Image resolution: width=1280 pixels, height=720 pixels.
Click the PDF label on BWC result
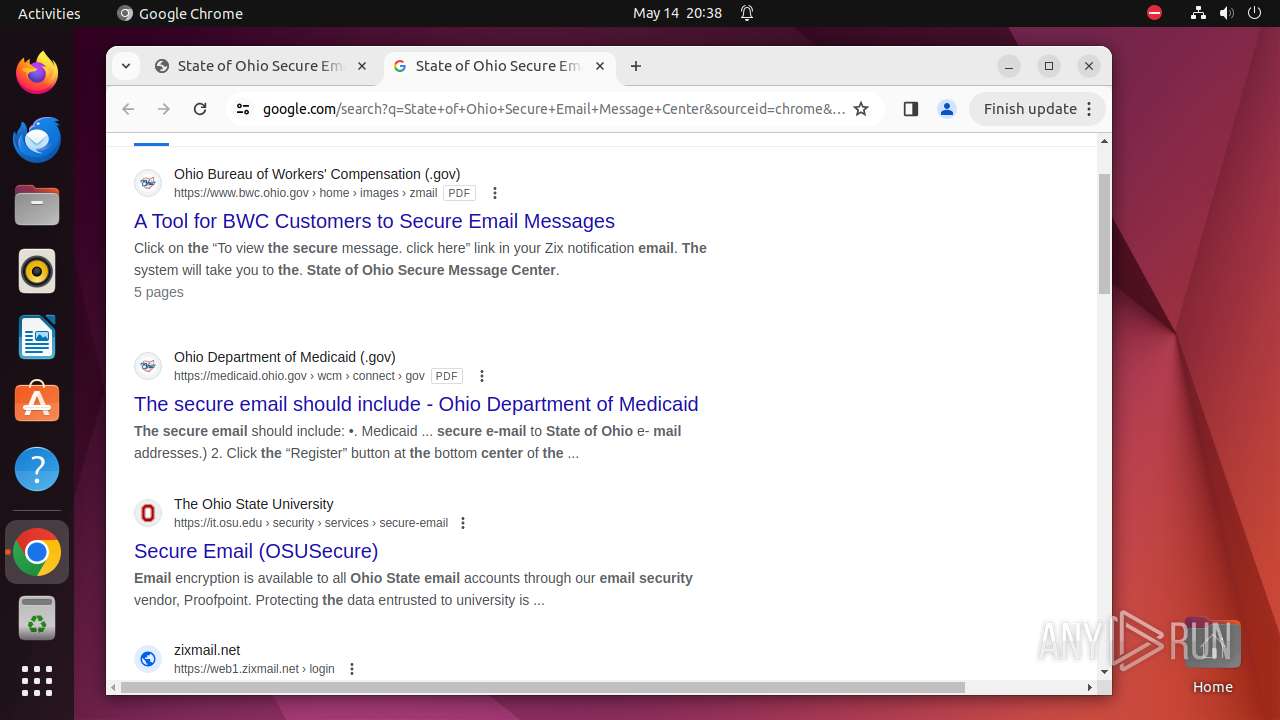(x=459, y=193)
